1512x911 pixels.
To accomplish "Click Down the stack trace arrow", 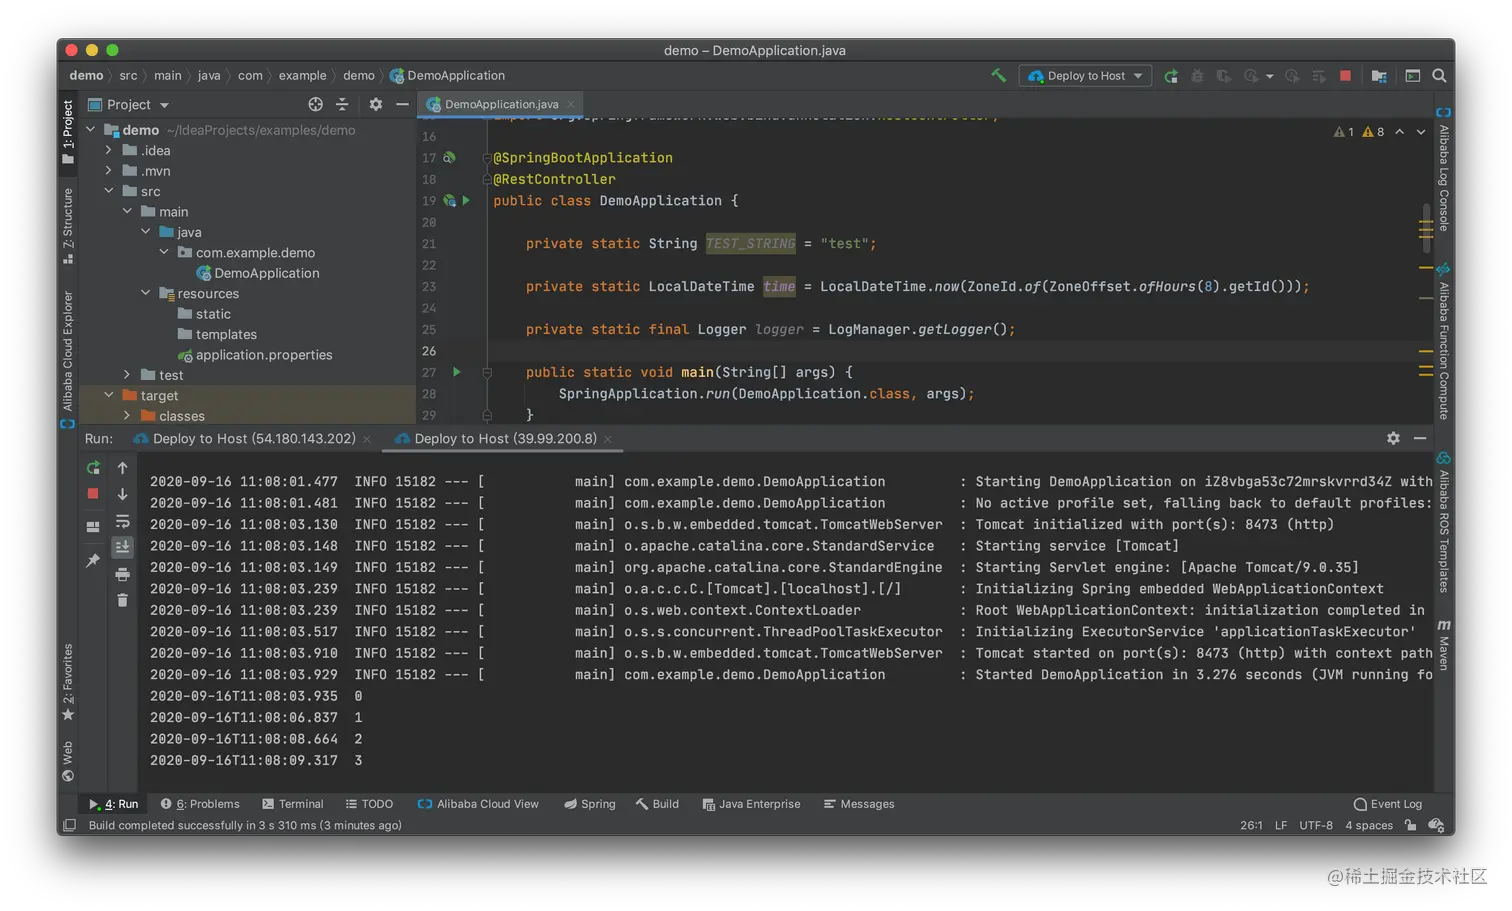I will point(122,494).
